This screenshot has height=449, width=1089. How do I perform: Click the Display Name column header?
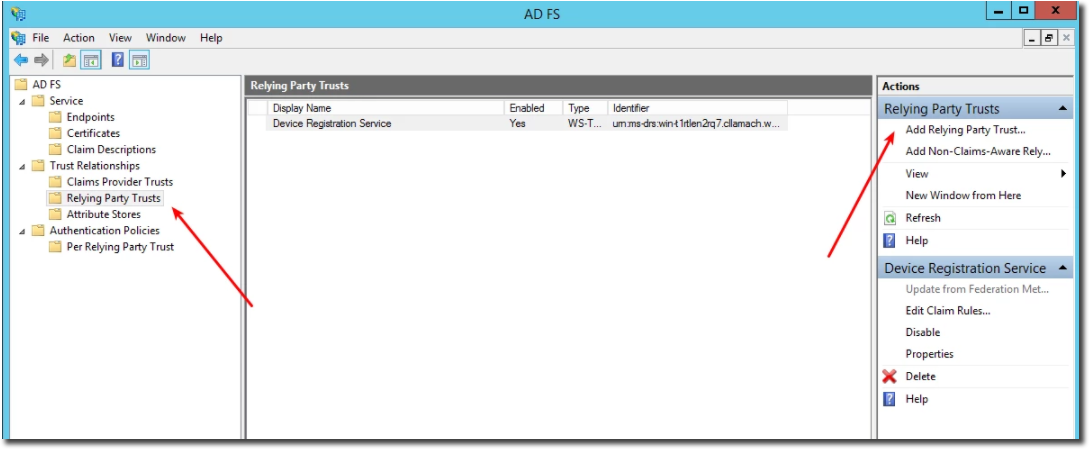385,108
